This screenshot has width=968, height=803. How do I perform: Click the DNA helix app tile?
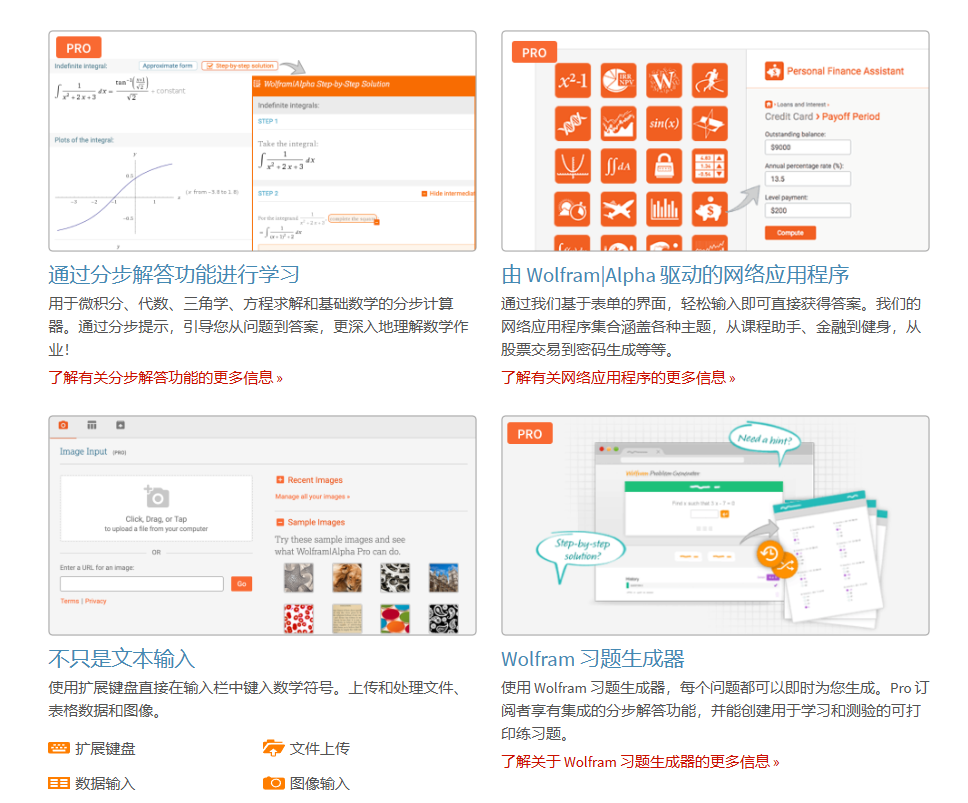[x=572, y=123]
